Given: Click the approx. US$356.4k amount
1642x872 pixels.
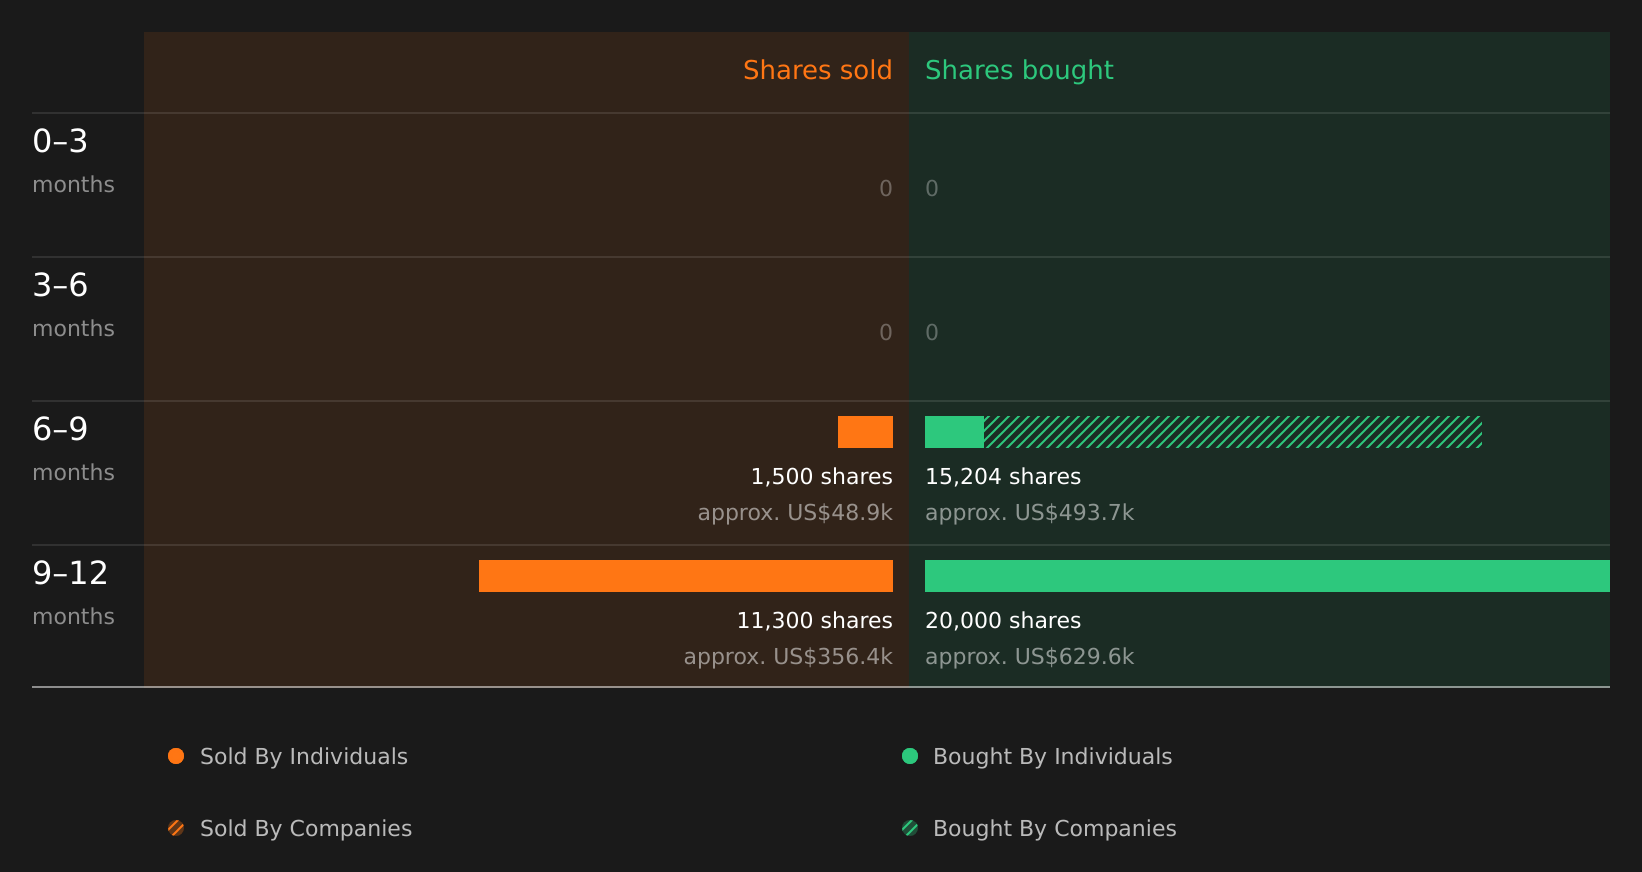Looking at the screenshot, I should pyautogui.click(x=788, y=657).
